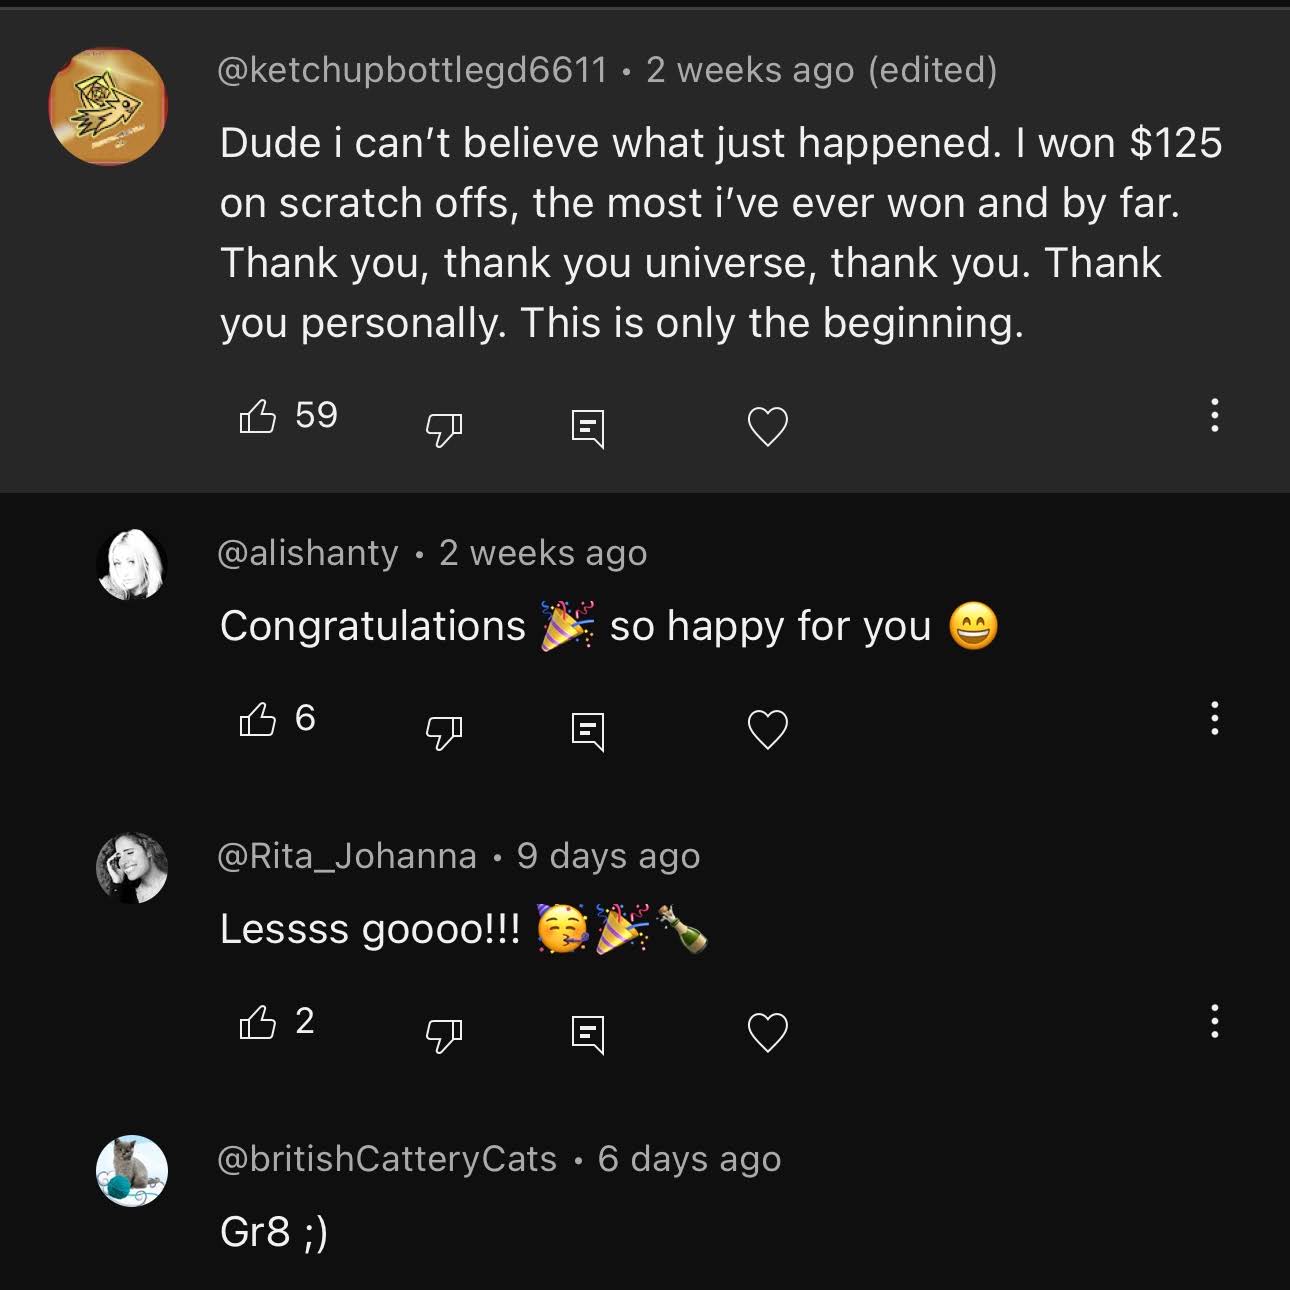Reply to Rita_Johanna's comment
This screenshot has width=1290, height=1290.
point(588,1034)
